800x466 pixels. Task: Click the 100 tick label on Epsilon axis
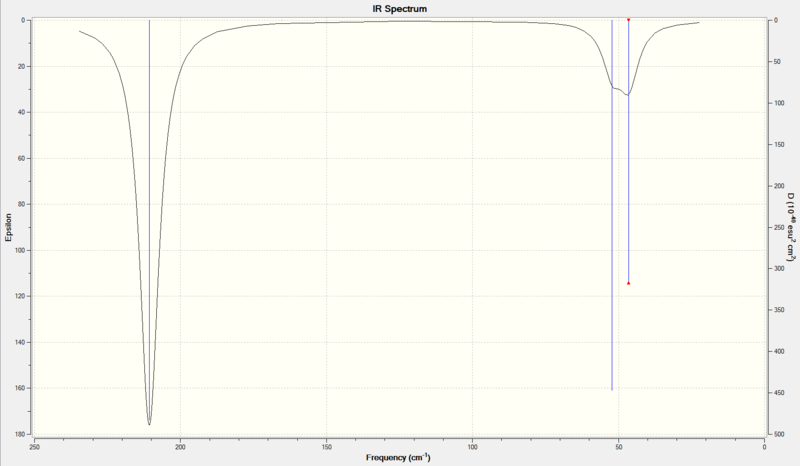click(20, 250)
